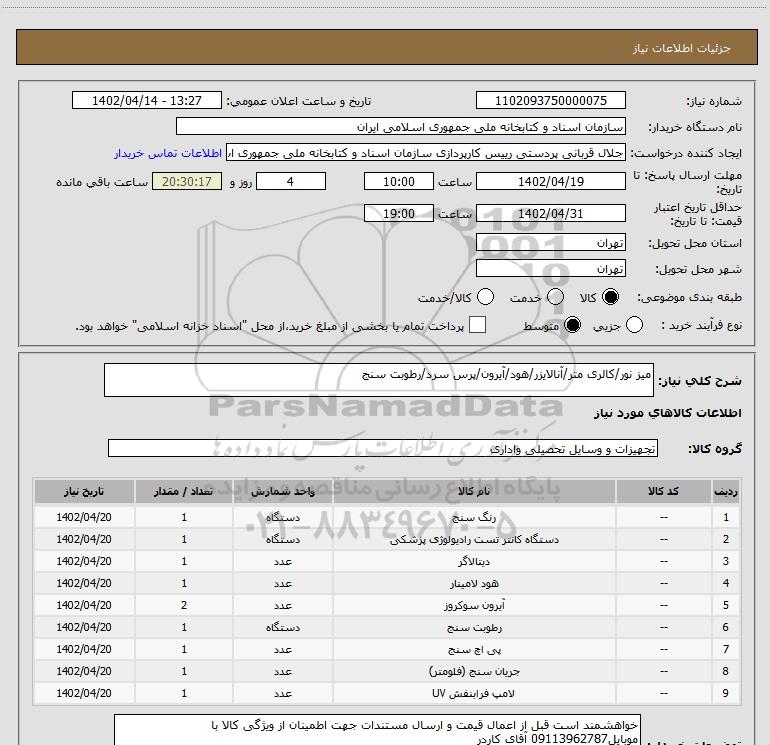Click the تعداد / مقدار column header
This screenshot has height=745, width=770.
click(184, 491)
